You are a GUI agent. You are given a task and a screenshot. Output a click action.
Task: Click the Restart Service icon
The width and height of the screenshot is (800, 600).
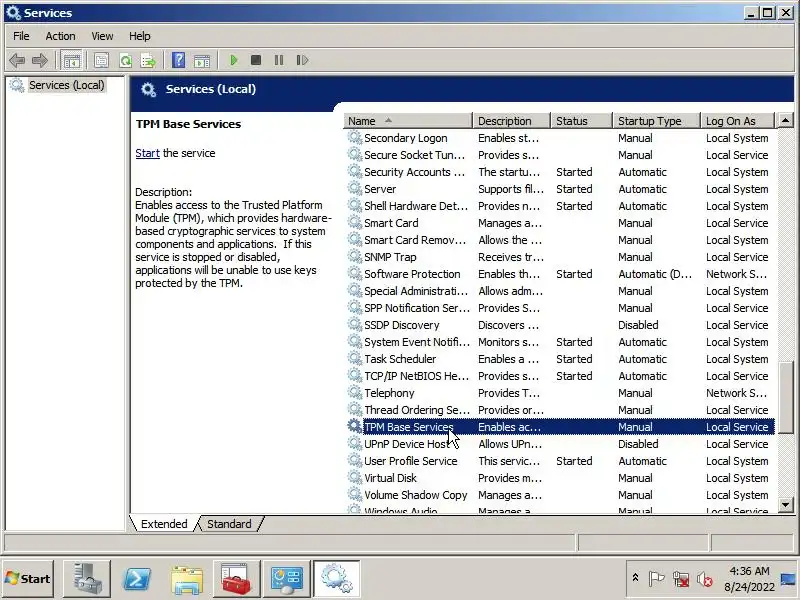point(302,60)
